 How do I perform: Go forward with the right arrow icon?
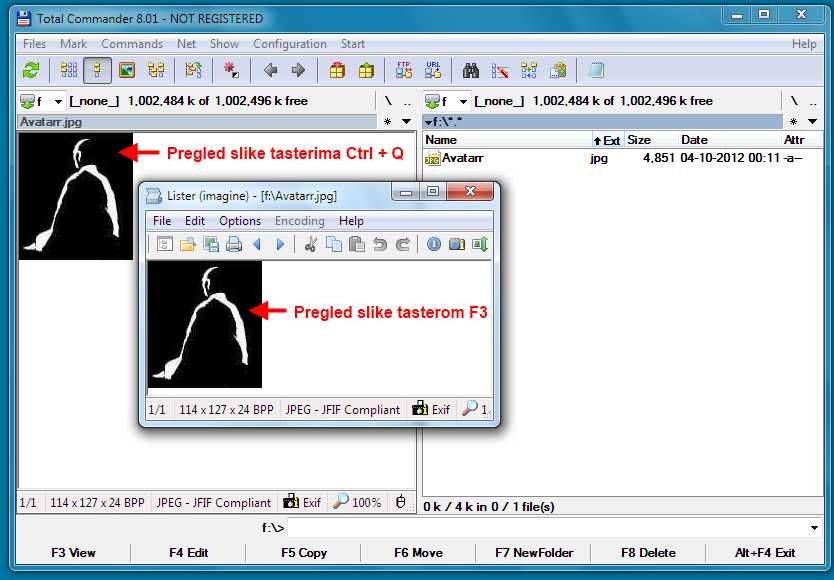[298, 70]
